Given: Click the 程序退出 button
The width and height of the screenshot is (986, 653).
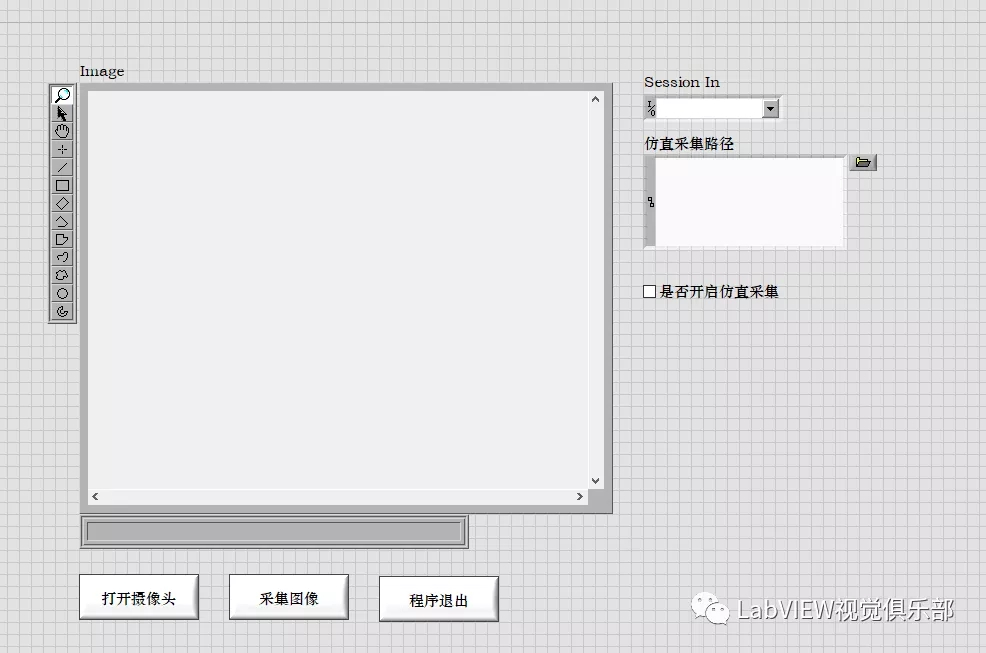Looking at the screenshot, I should (439, 599).
